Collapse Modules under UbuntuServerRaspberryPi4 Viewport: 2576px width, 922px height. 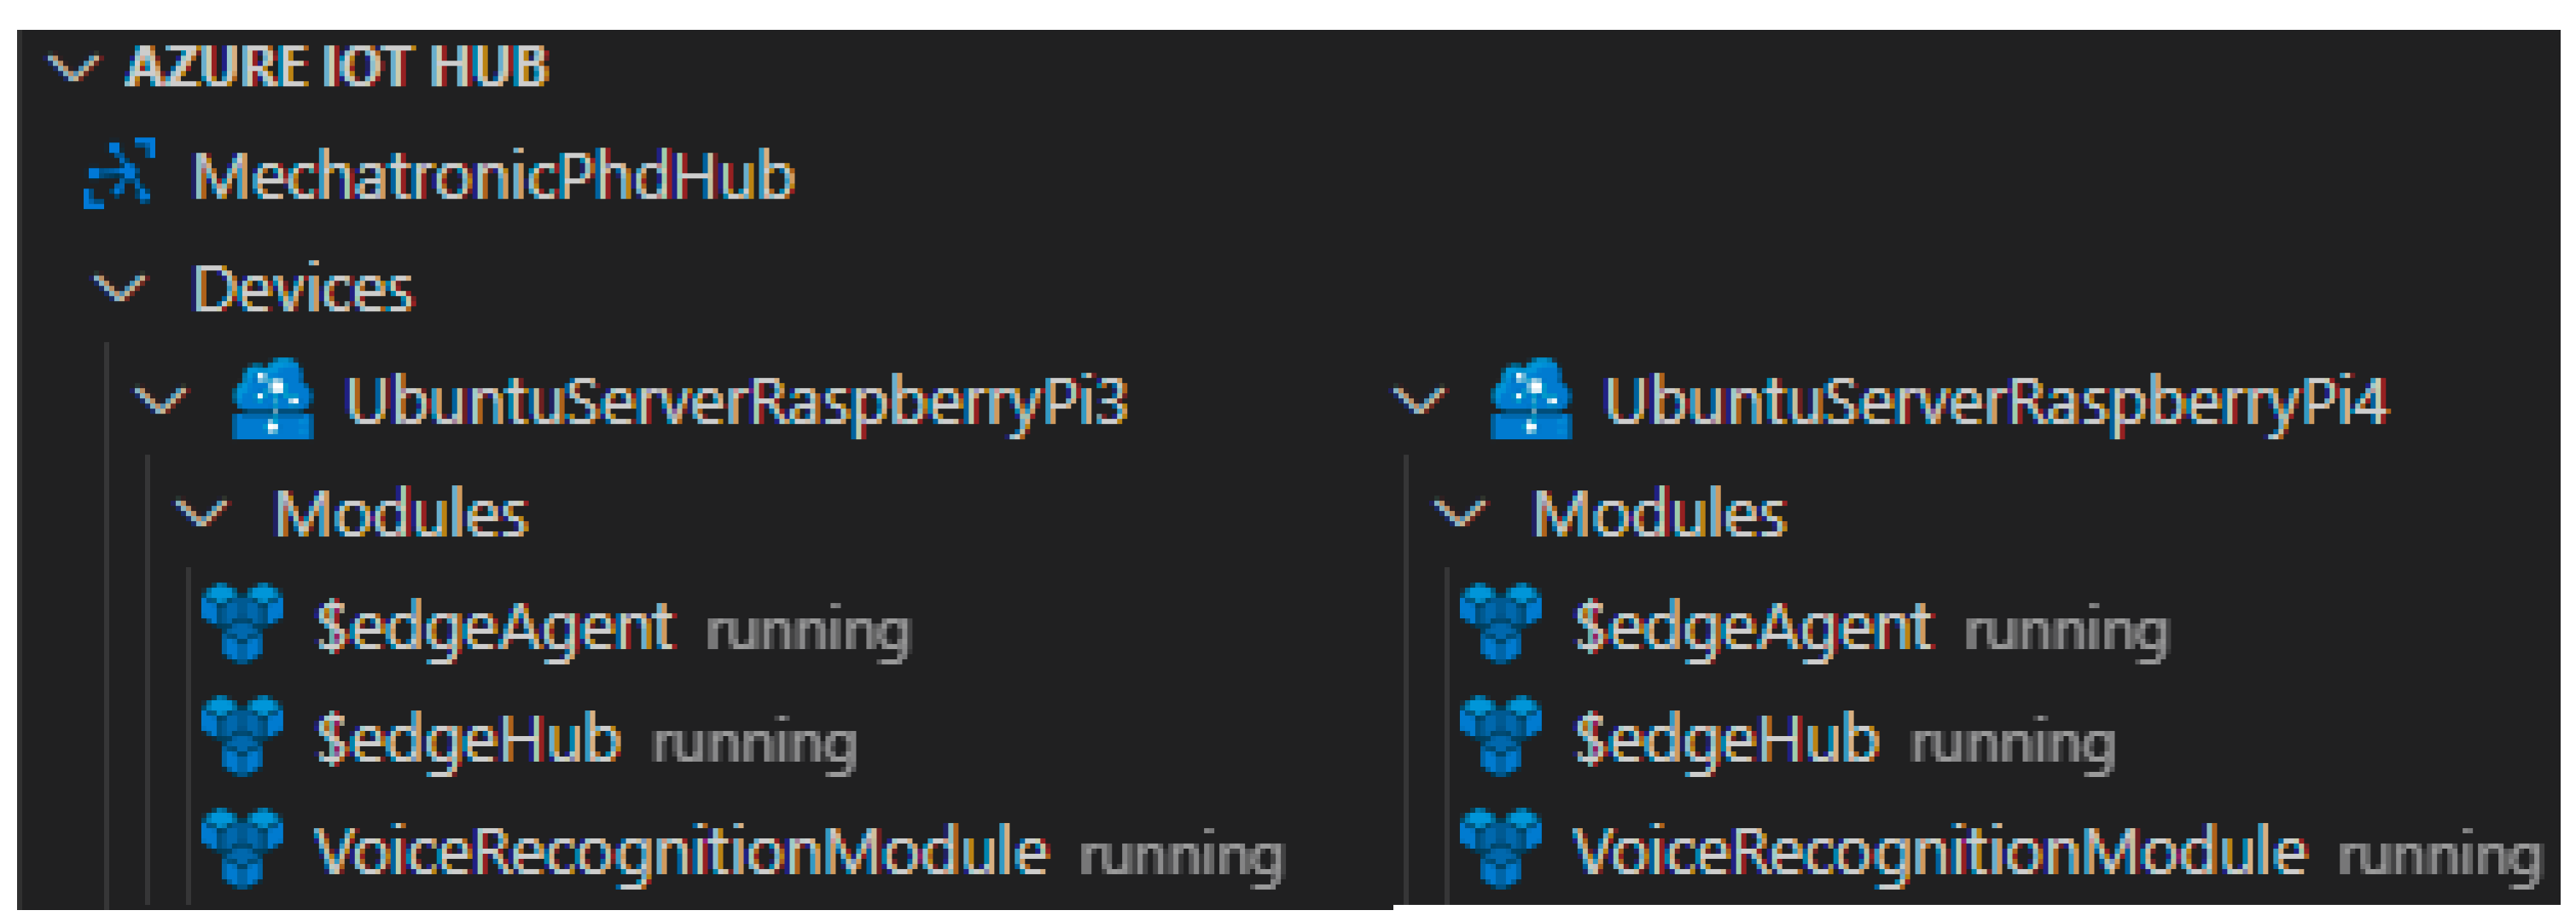click(x=1460, y=514)
